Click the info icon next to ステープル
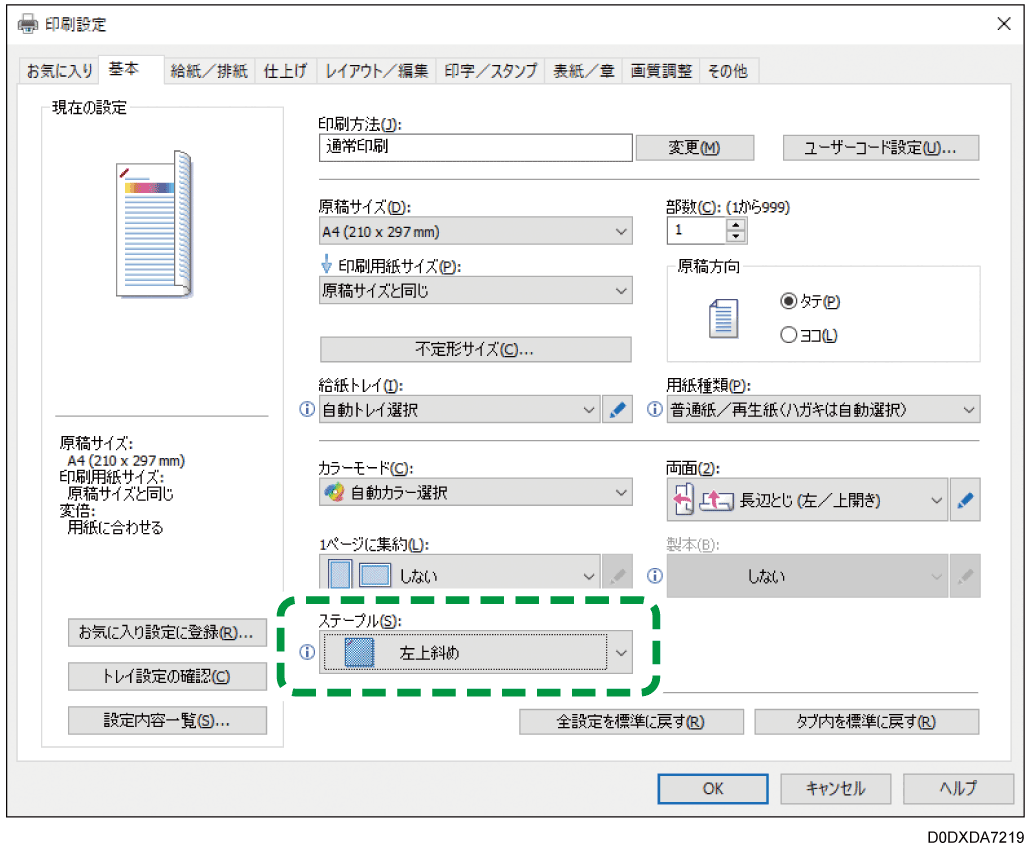This screenshot has width=1028, height=850. click(308, 651)
